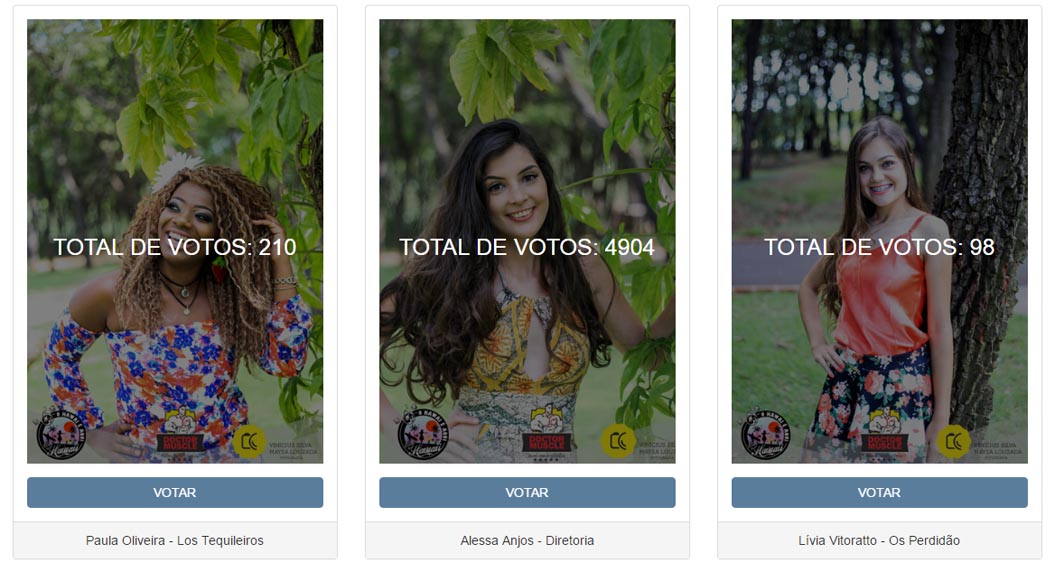Viewport: 1053px width, 564px height.
Task: Click the TOTAL DE VOTOS: 210 text
Action: coord(175,247)
